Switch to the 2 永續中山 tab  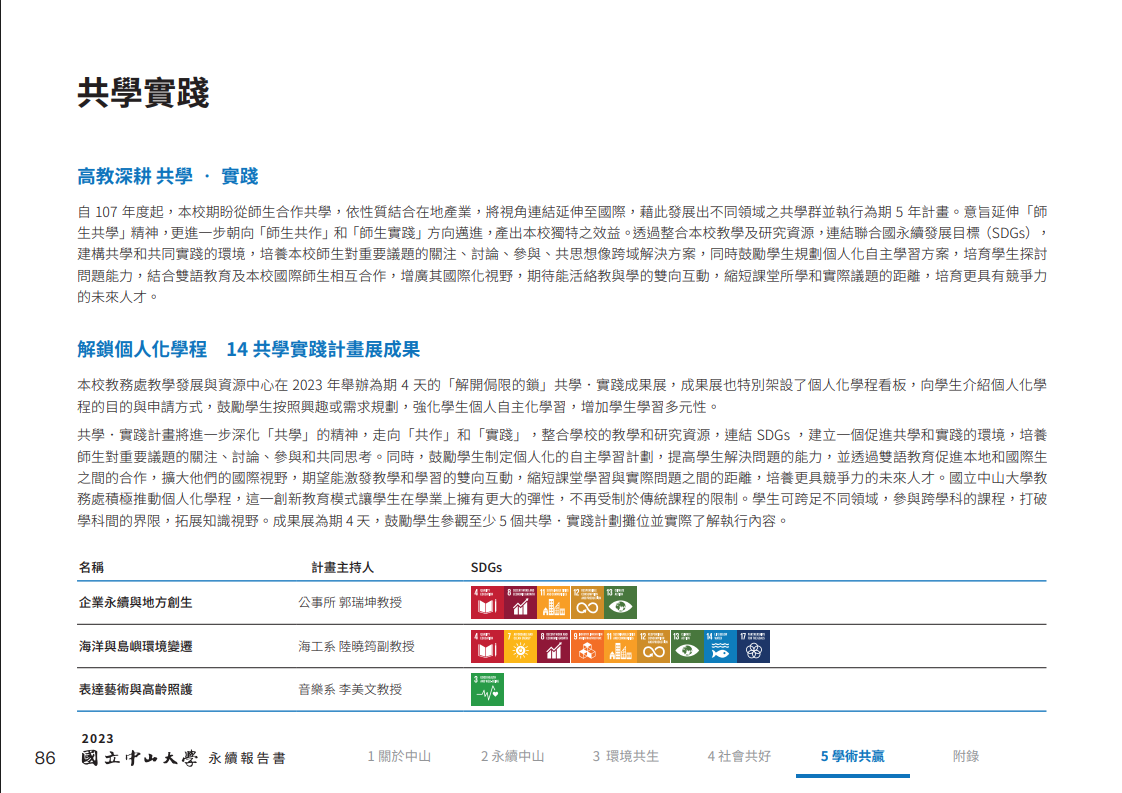click(x=512, y=757)
